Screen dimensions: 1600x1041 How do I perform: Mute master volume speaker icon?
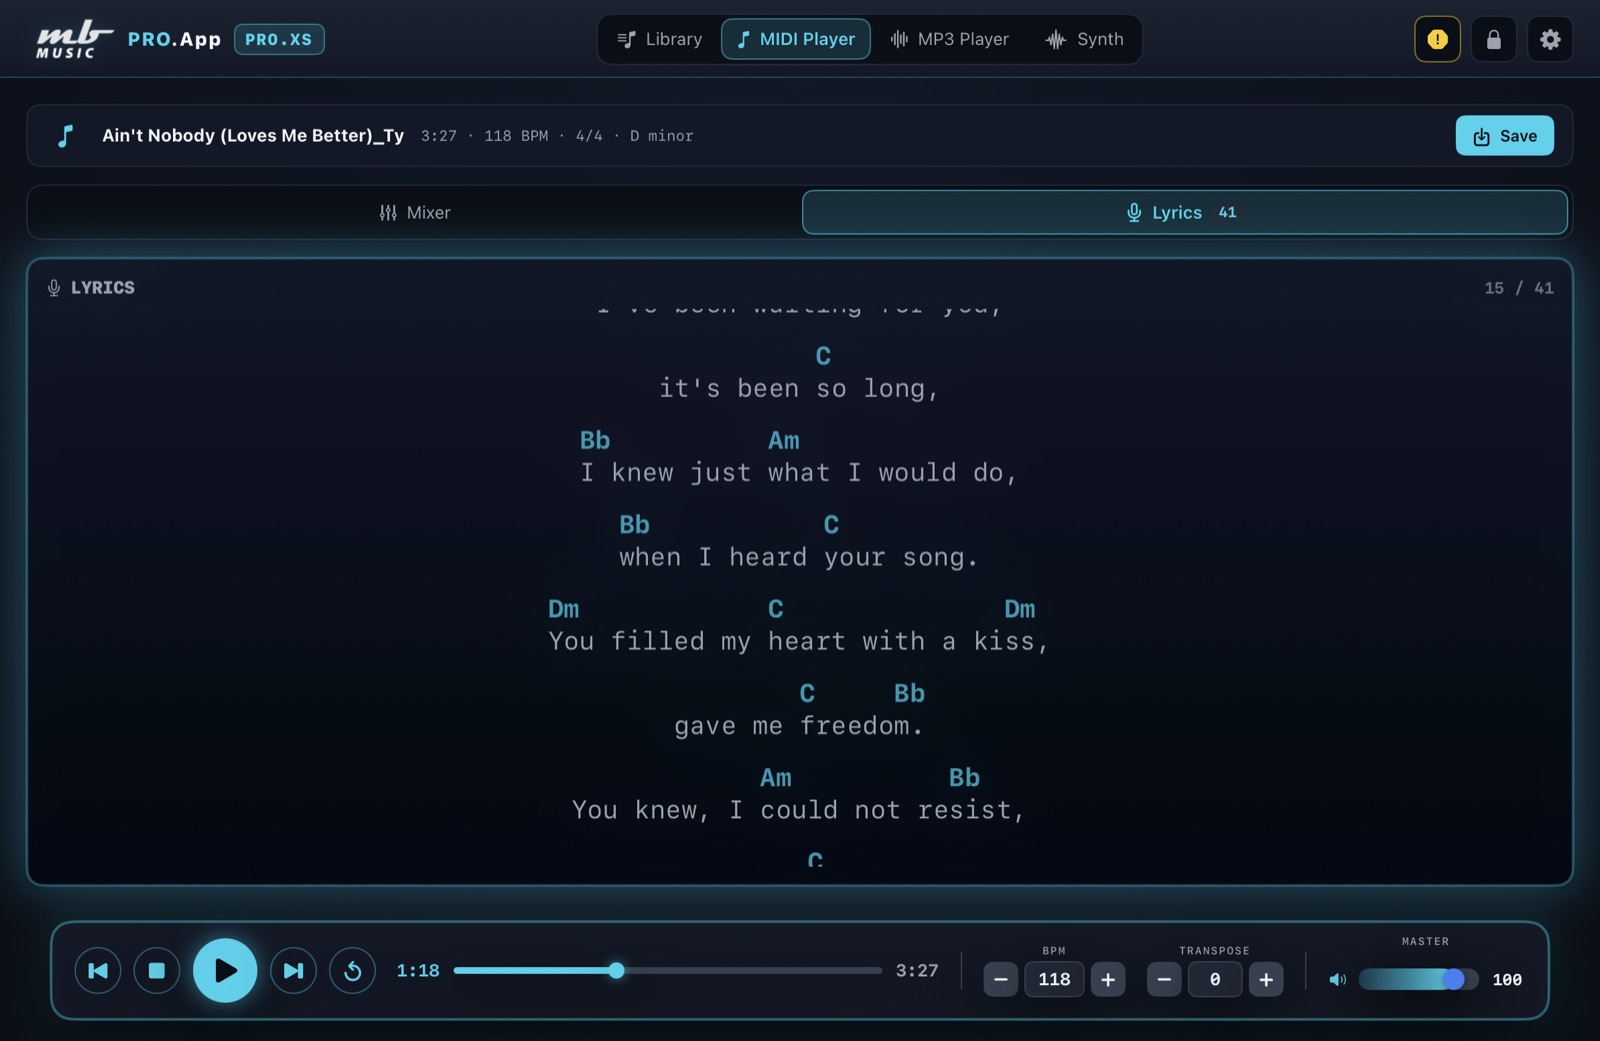(x=1337, y=980)
